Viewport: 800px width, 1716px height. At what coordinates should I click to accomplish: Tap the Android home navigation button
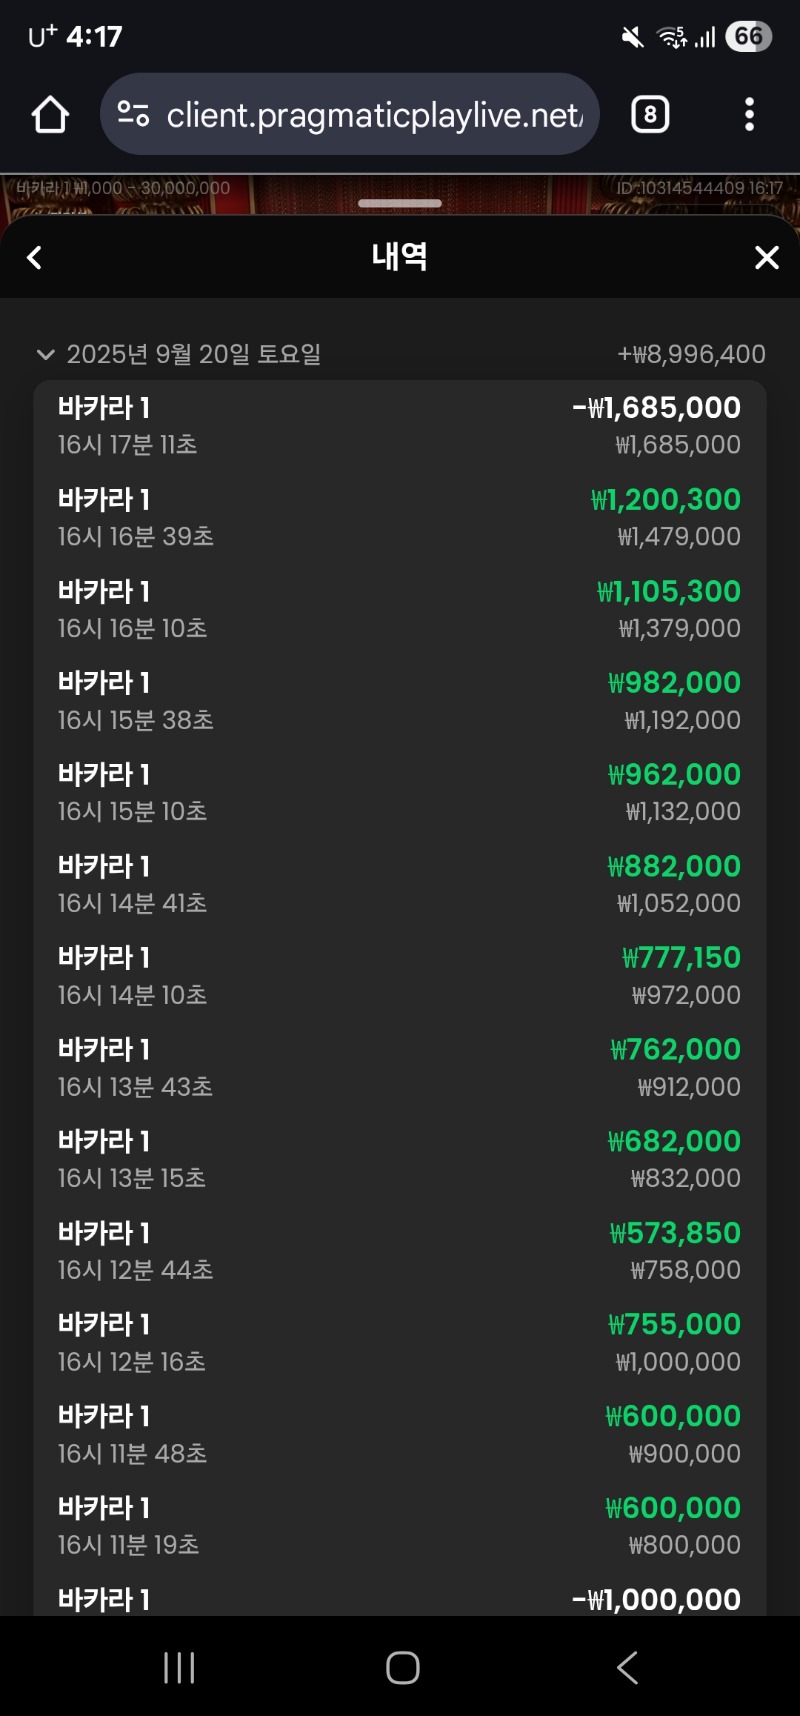point(402,1667)
